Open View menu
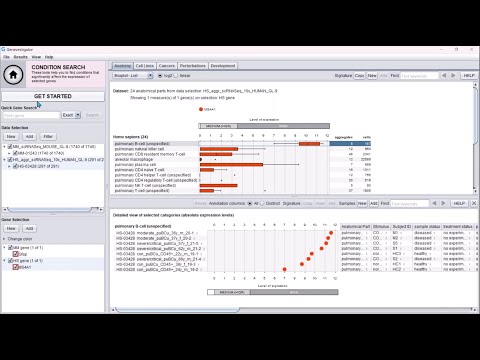 tap(36, 57)
